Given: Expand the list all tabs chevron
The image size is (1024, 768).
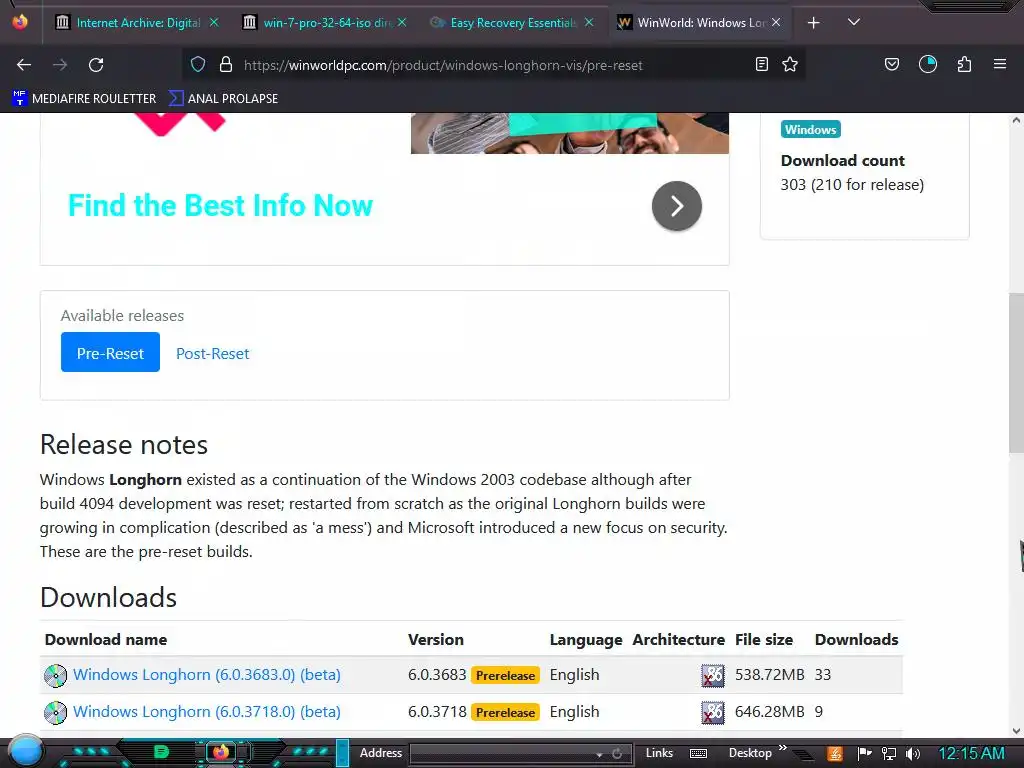Looking at the screenshot, I should (x=854, y=22).
